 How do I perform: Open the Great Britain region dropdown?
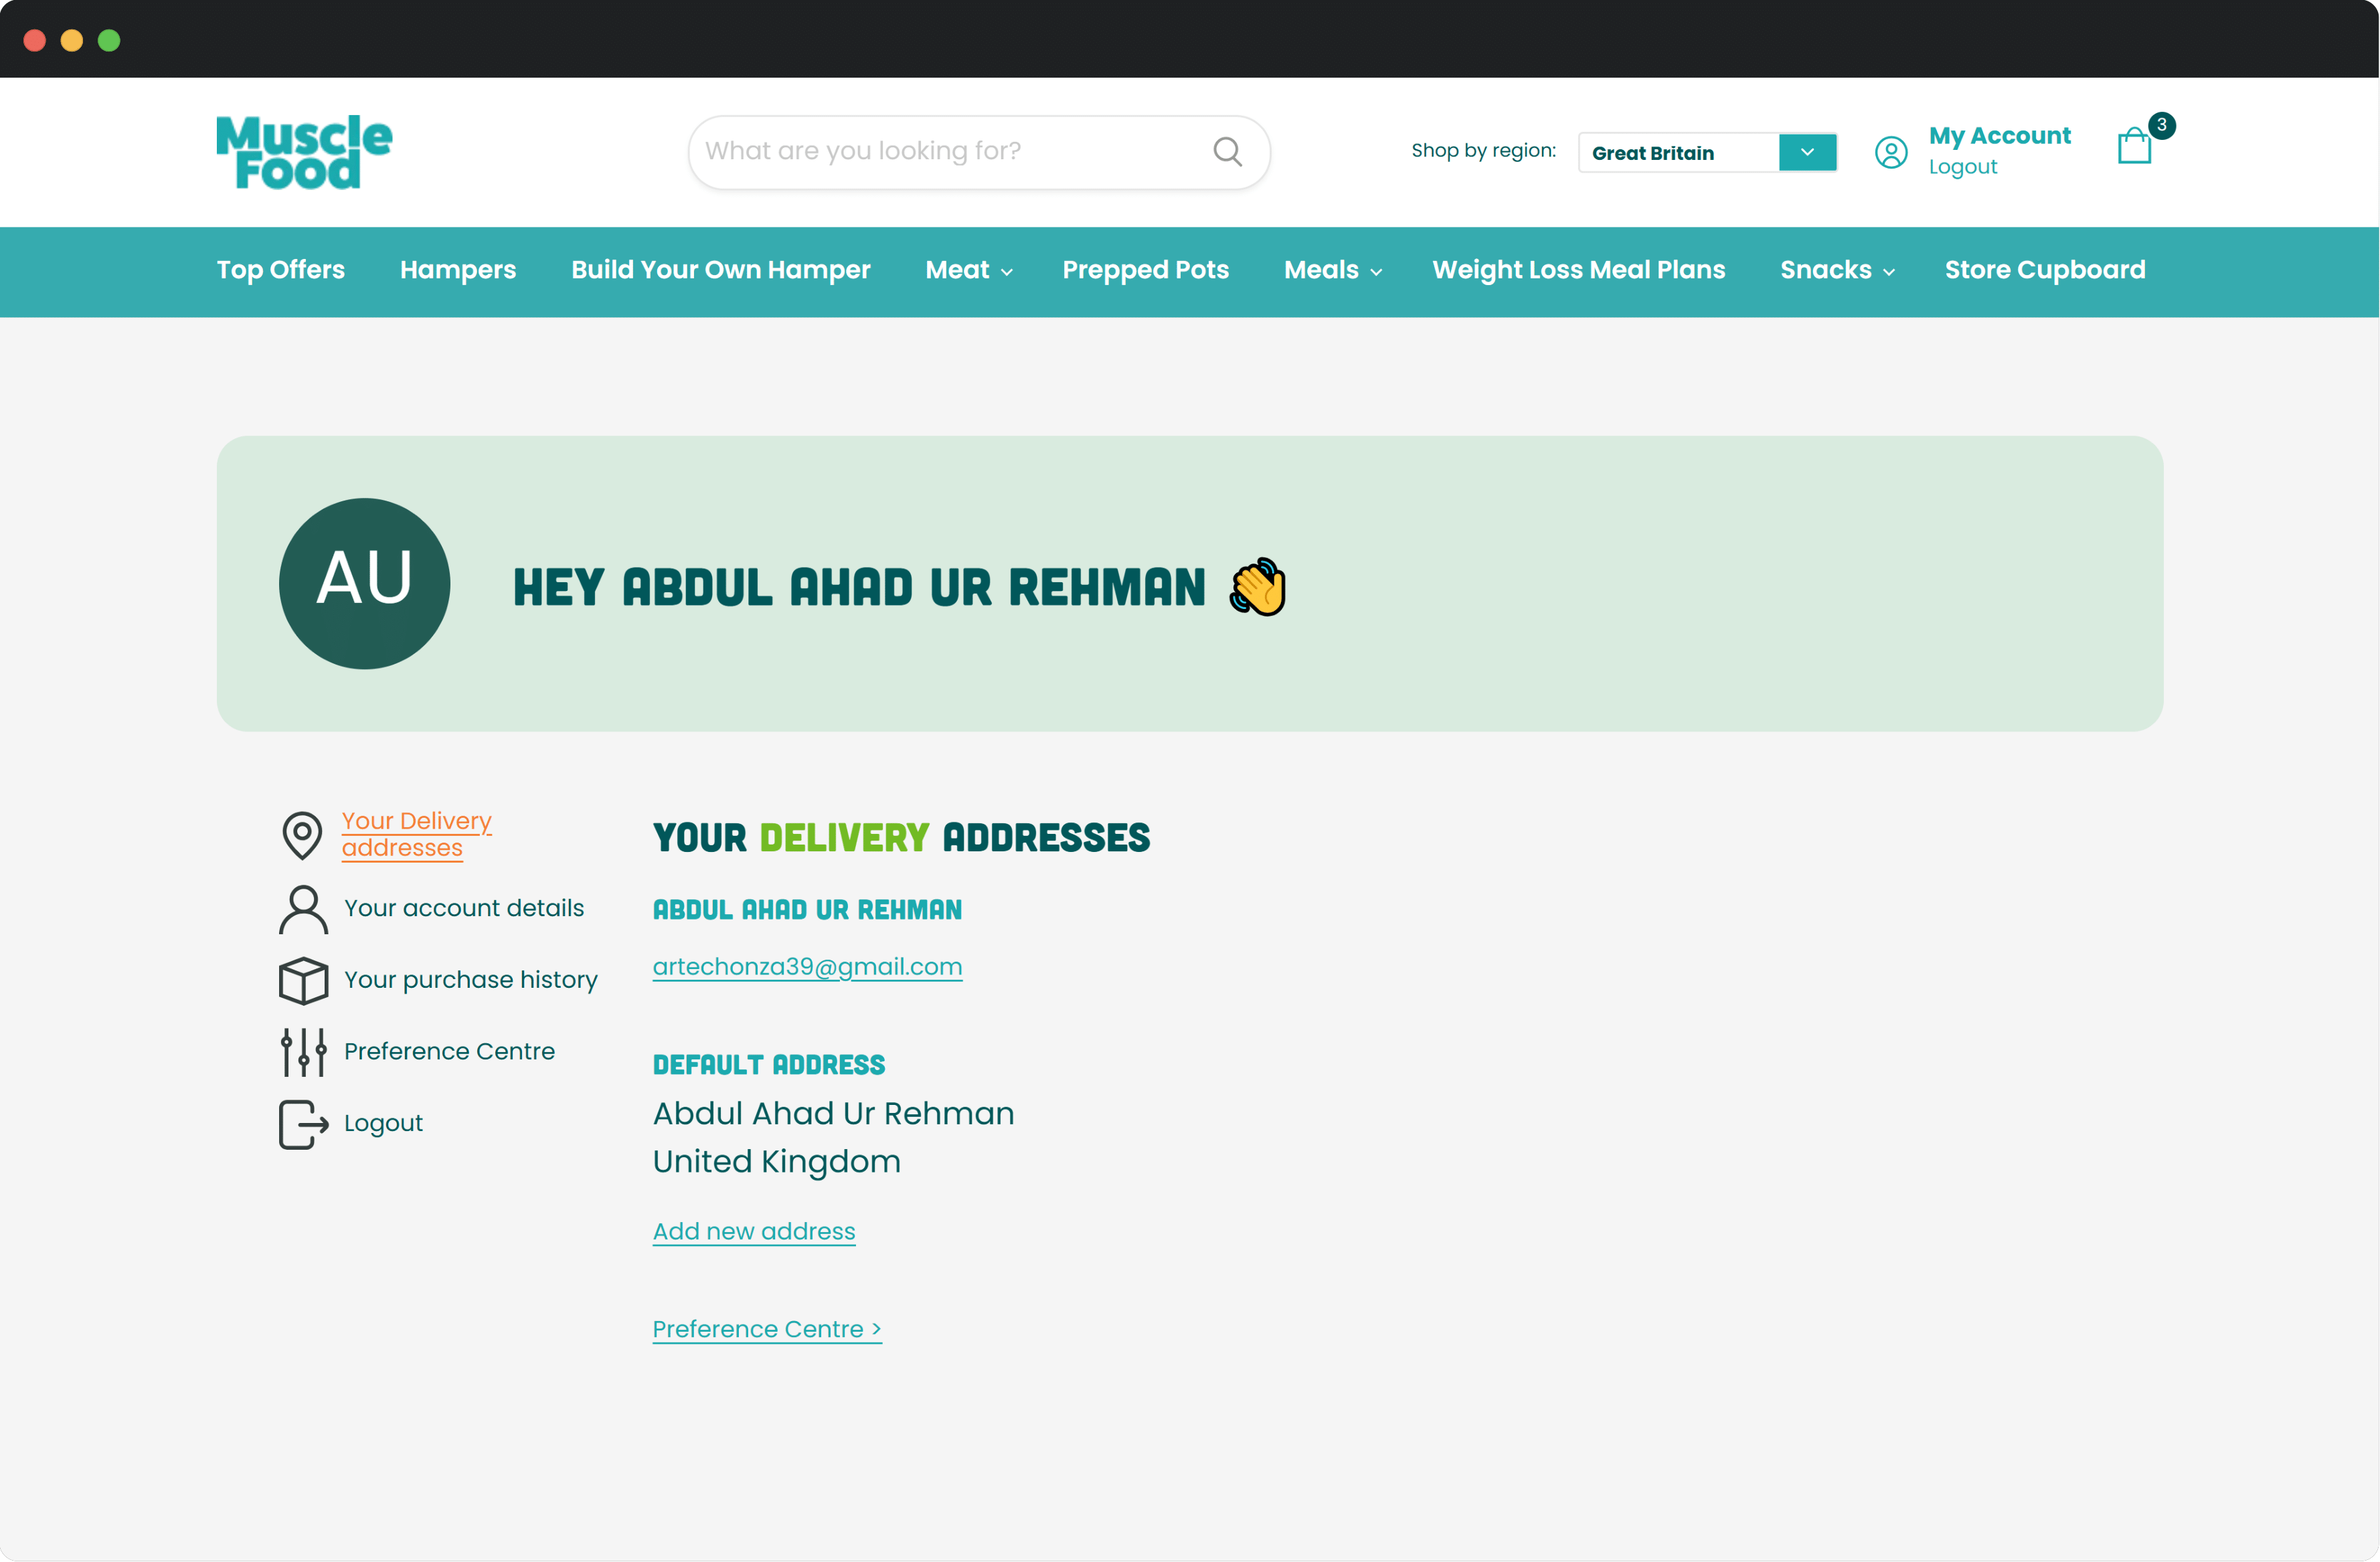click(1807, 152)
